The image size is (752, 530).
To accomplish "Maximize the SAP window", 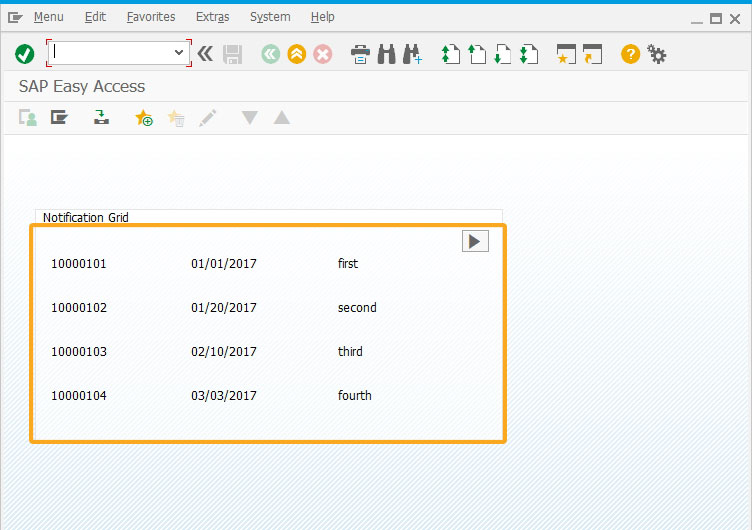I will coord(716,19).
